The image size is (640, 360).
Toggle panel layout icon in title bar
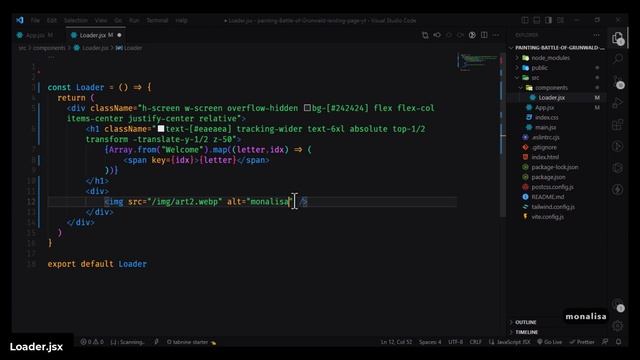(537, 20)
